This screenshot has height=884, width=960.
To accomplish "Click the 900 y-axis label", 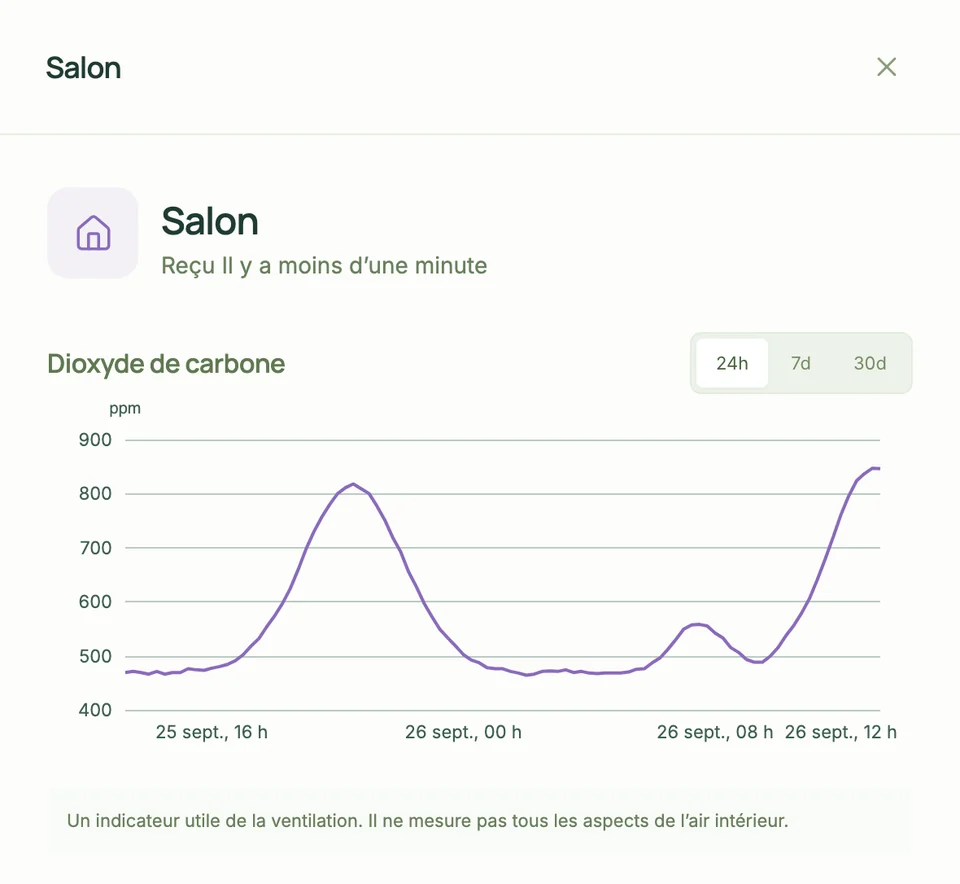I will pos(95,440).
